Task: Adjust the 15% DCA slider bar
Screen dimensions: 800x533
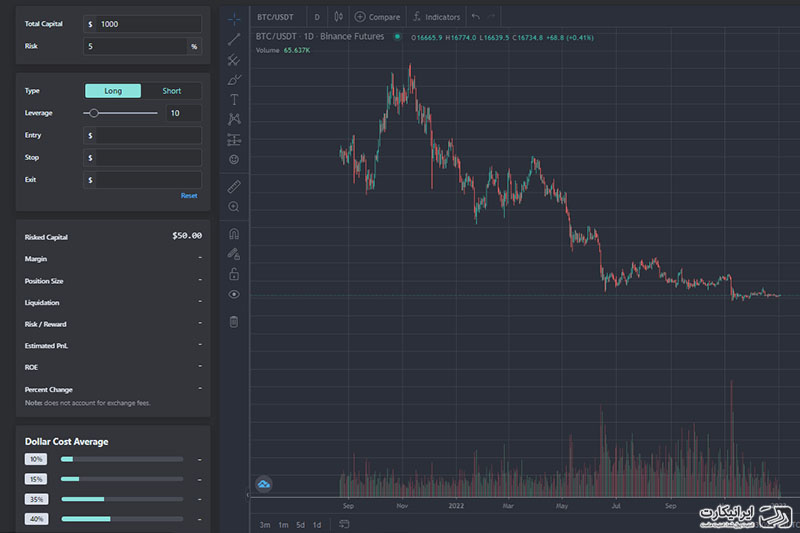Action: 122,479
